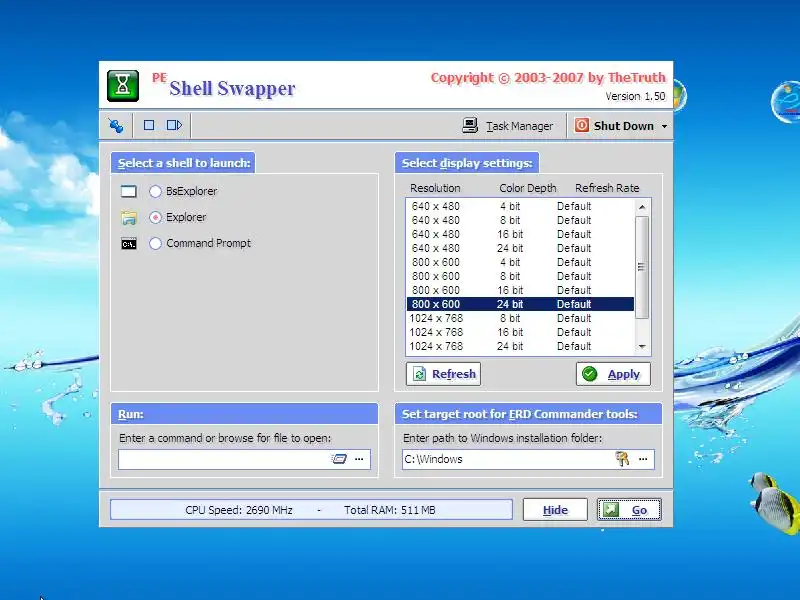This screenshot has height=600, width=800.
Task: Click the glass globe desktop icon at right edge
Action: [786, 102]
